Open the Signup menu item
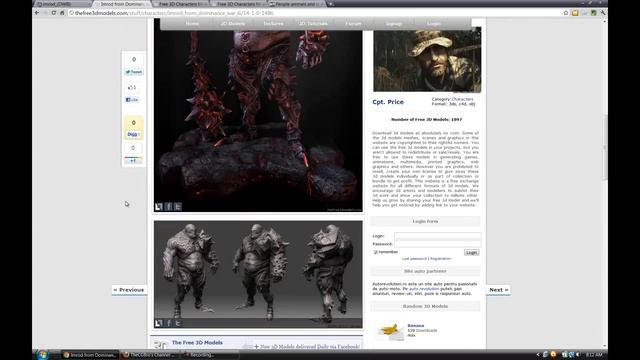This screenshot has width=640, height=360. click(394, 24)
